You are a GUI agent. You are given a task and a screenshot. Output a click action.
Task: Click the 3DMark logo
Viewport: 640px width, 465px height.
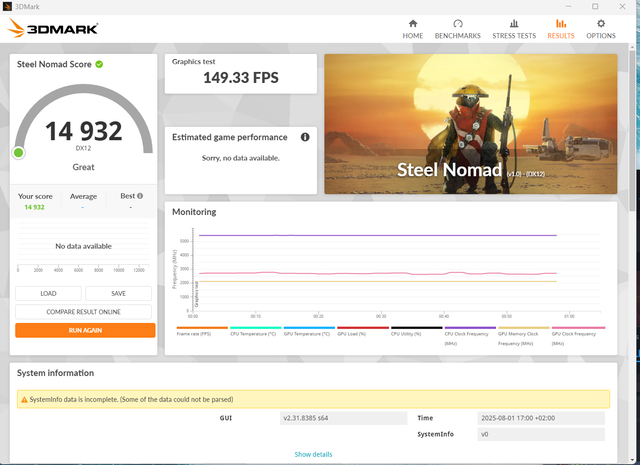[x=52, y=28]
